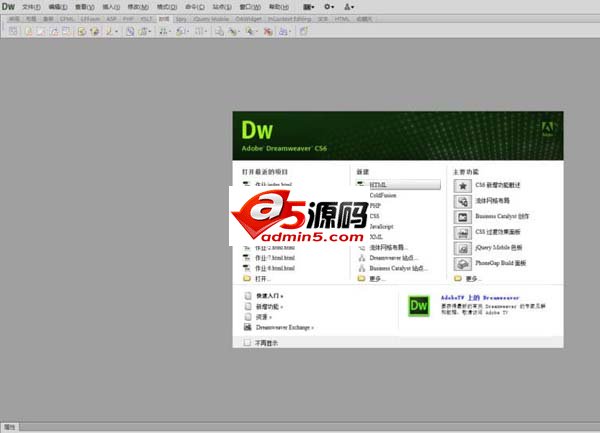Screen dimensions: 600x433
Task: Click the 属性 panel tab at bottom
Action: (x=10, y=427)
